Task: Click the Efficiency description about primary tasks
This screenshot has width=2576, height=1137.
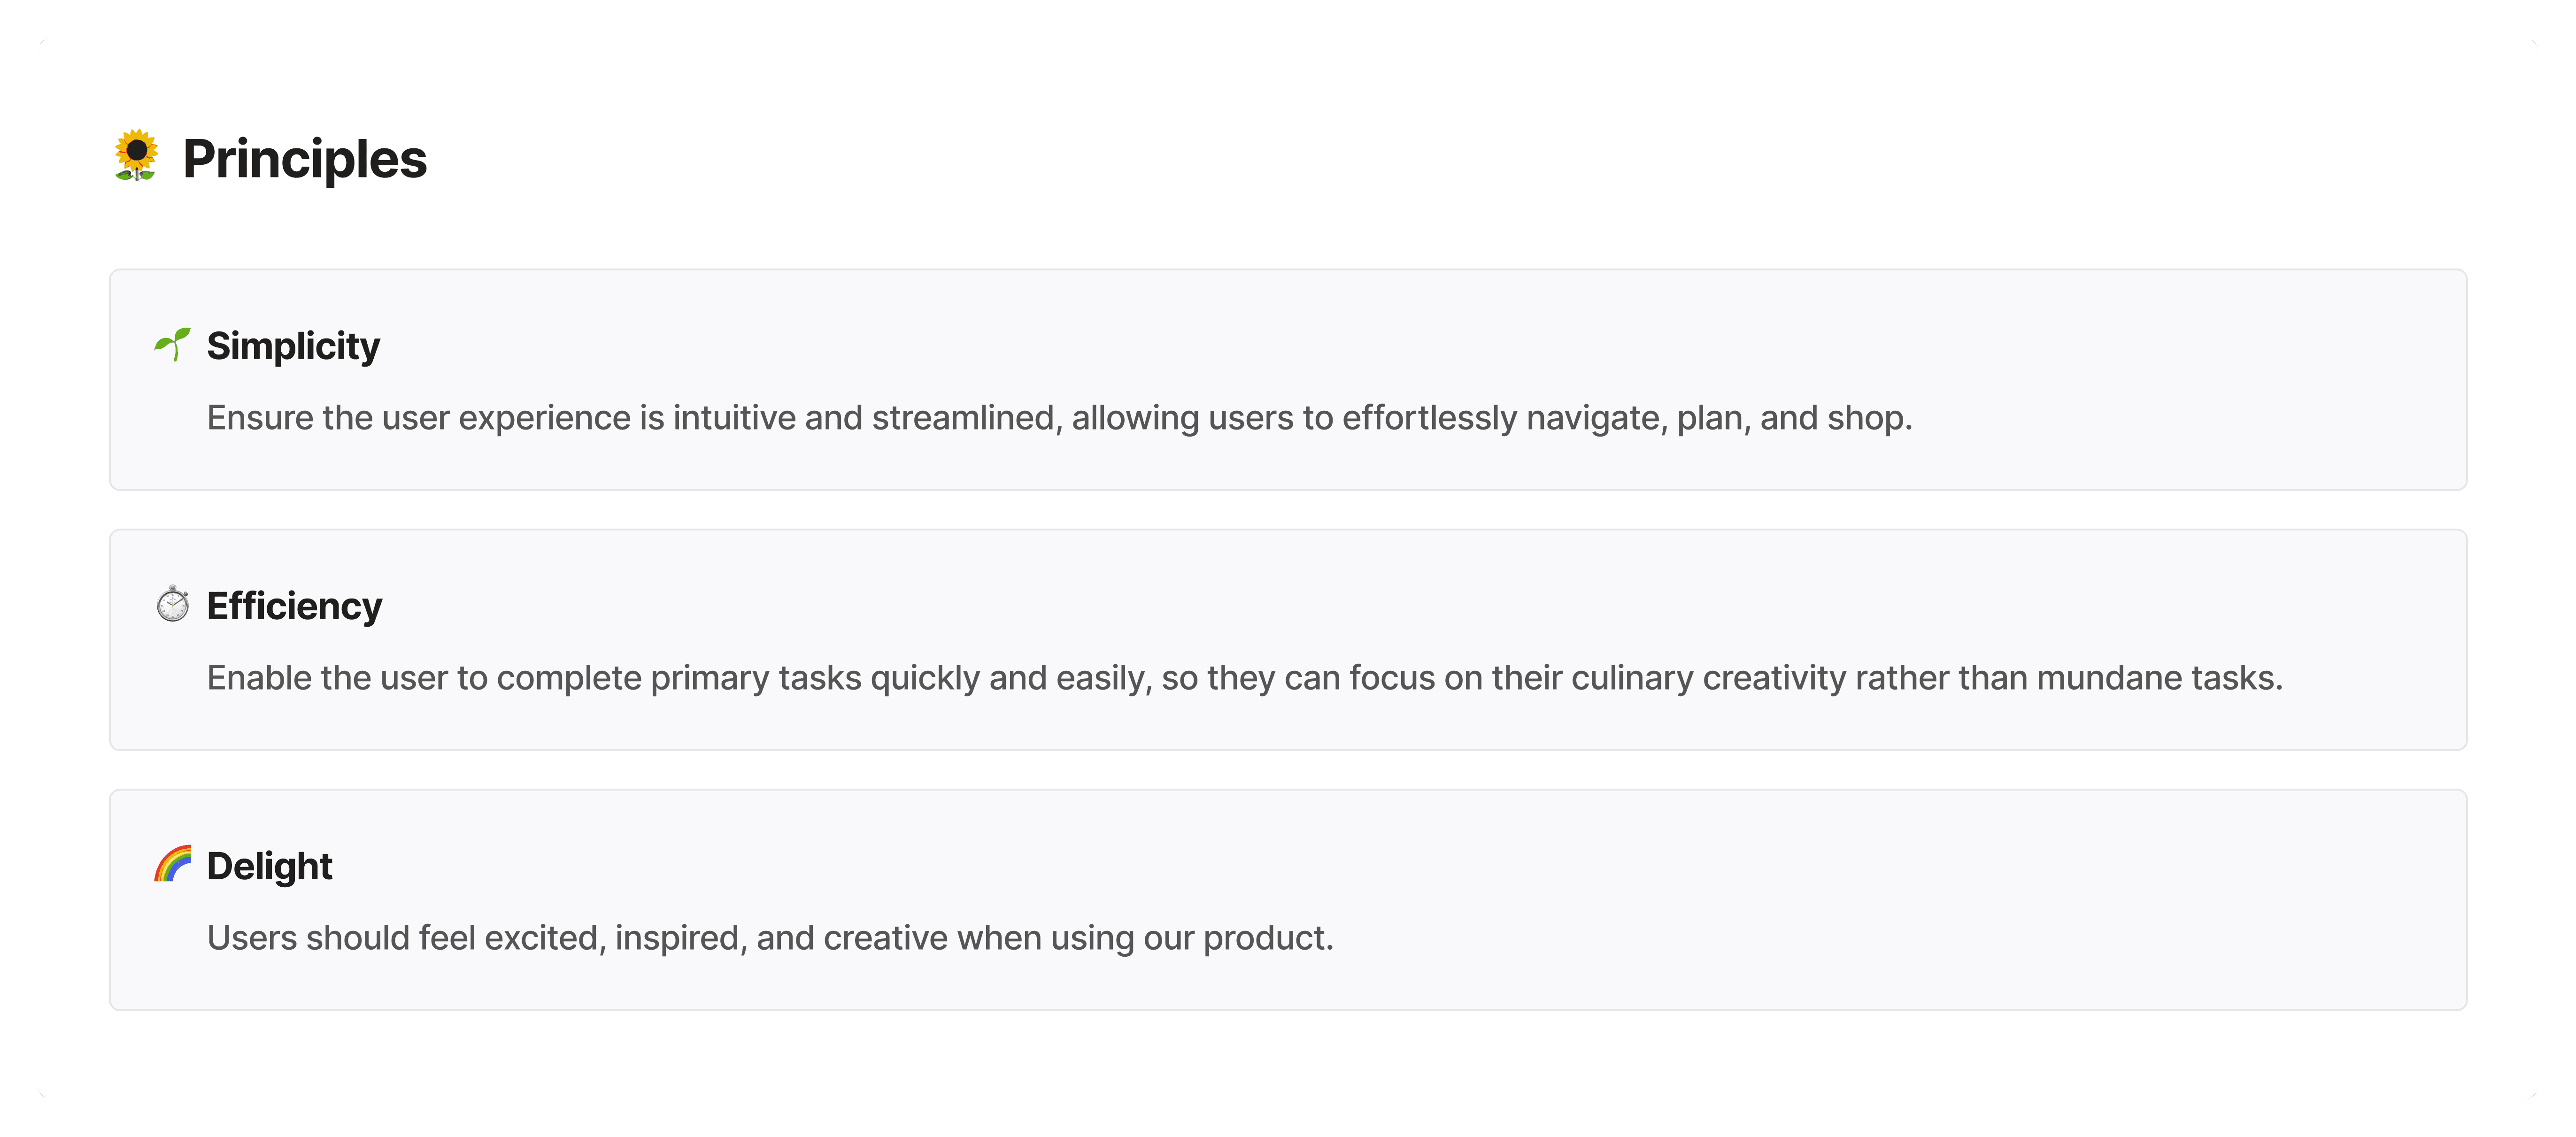Action: pyautogui.click(x=1244, y=678)
